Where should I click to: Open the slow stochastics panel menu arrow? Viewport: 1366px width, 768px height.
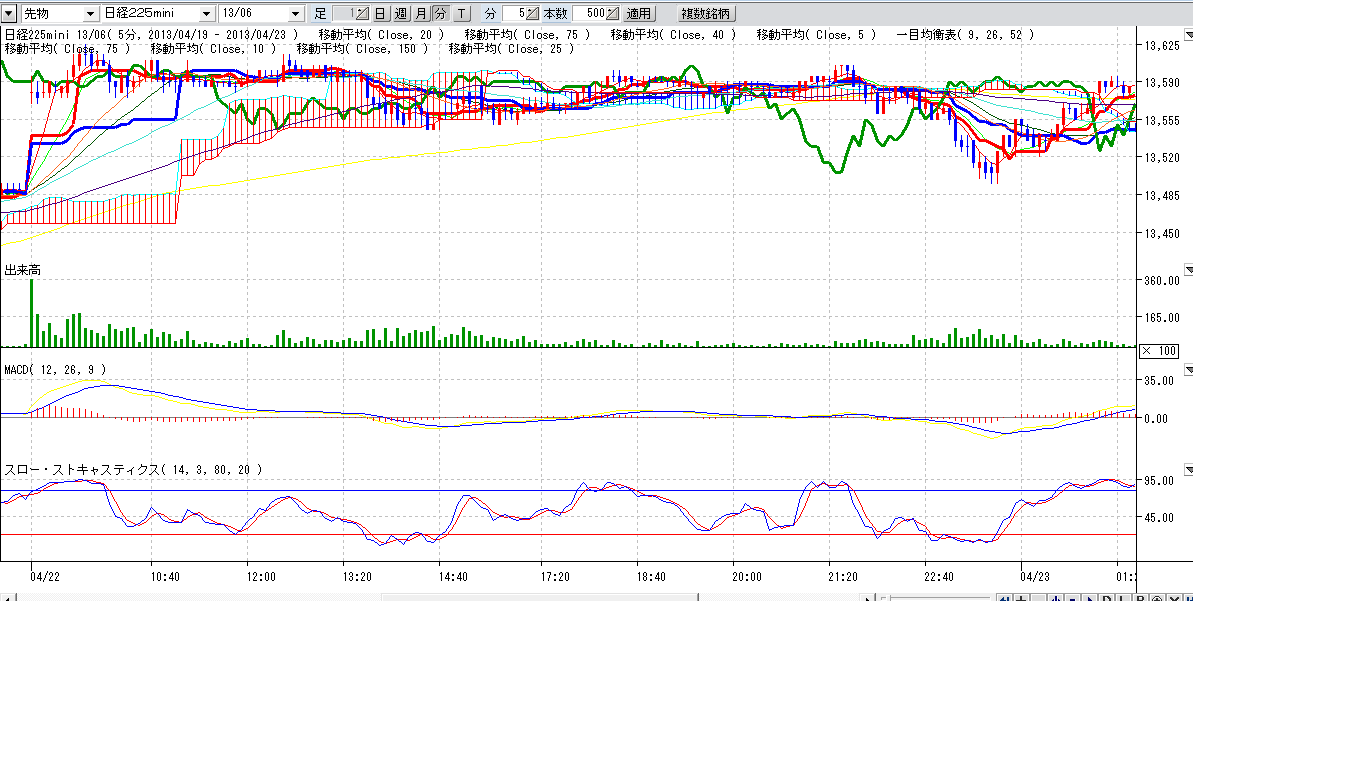(1189, 469)
